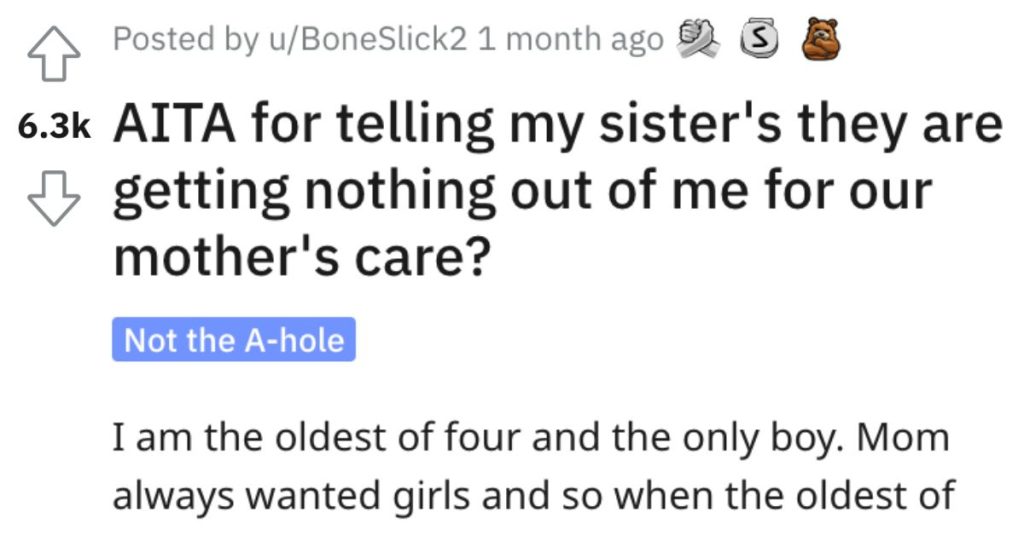Click the "1 month ago" timestamp
This screenshot has width=1024, height=535.
point(570,39)
